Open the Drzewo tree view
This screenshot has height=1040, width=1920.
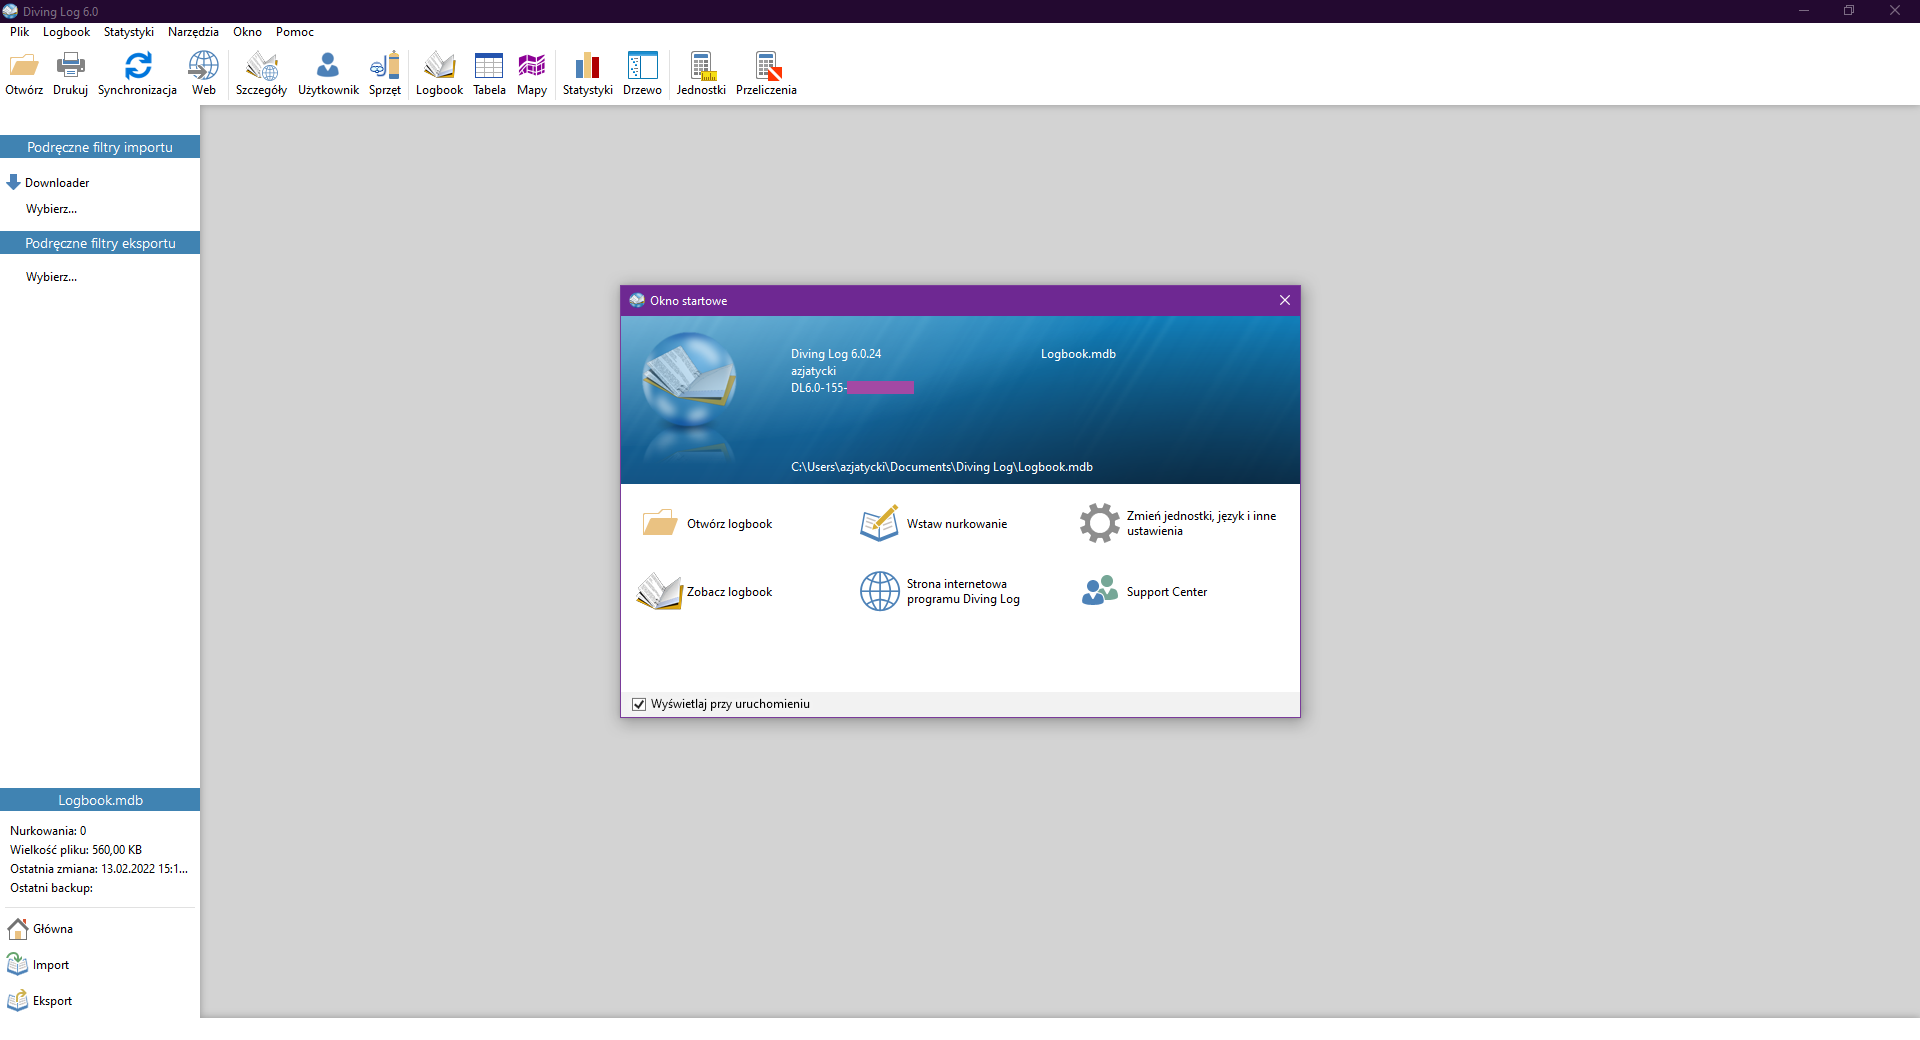[x=642, y=74]
